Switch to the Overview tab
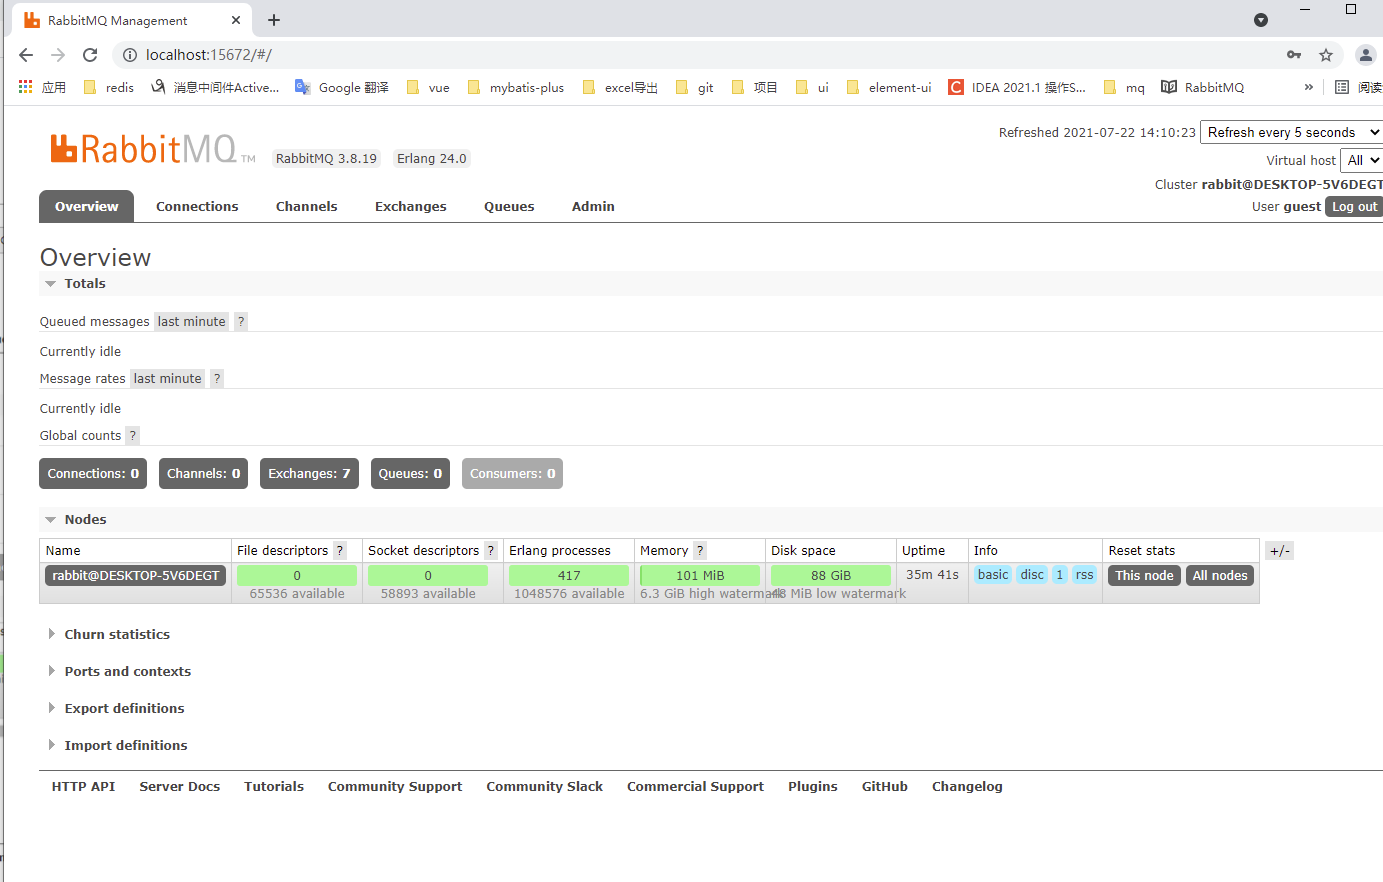 (x=86, y=206)
